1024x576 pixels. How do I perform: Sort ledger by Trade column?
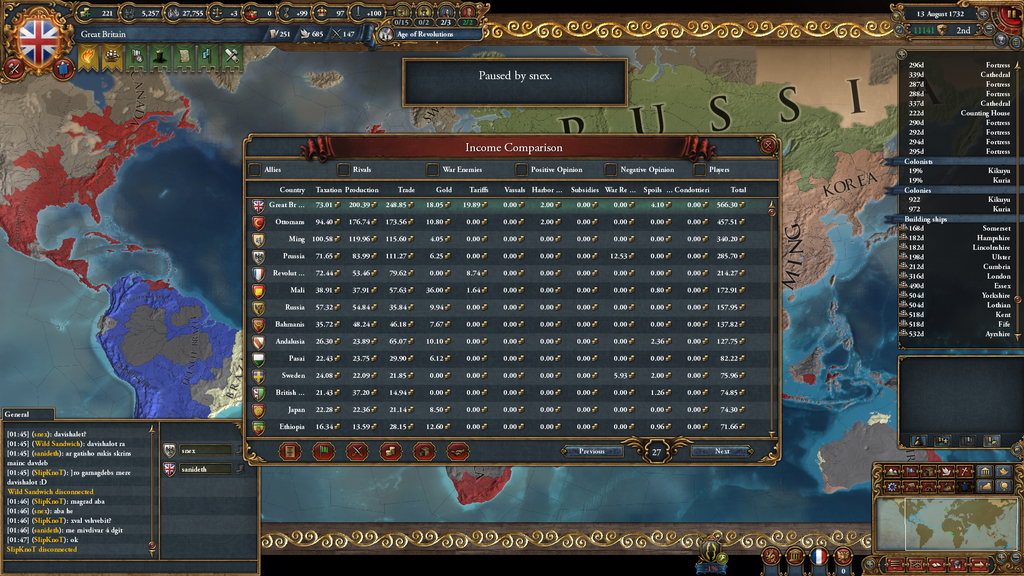tap(406, 190)
